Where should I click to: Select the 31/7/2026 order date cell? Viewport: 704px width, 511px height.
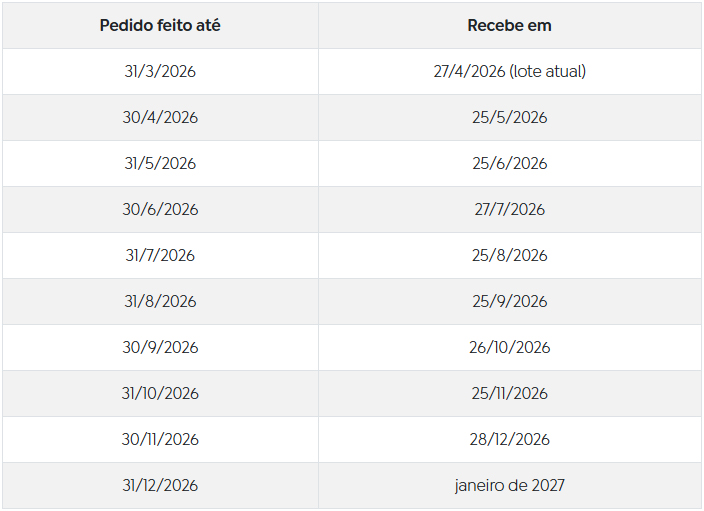(x=160, y=256)
